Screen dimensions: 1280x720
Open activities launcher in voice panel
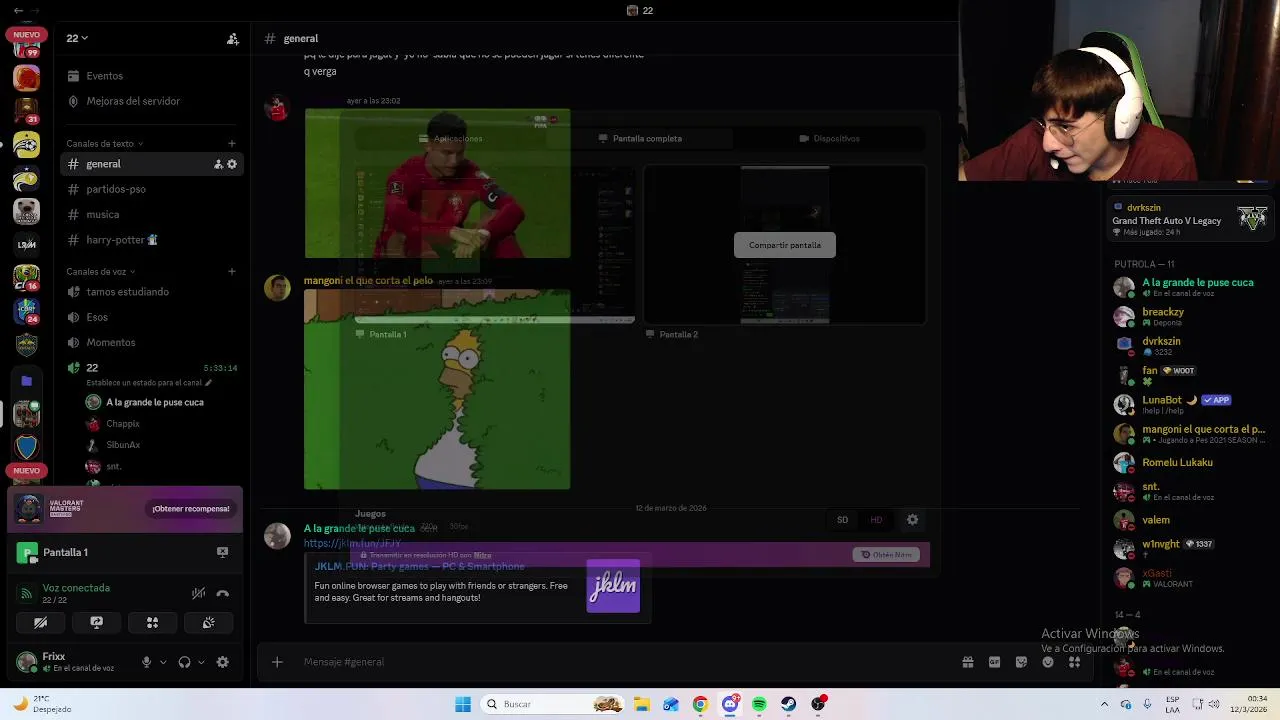point(152,623)
